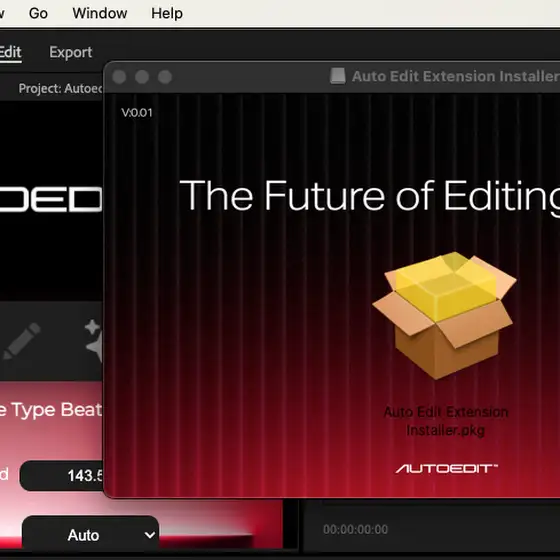This screenshot has width=560, height=560.
Task: Switch to the Export tab
Action: [71, 52]
